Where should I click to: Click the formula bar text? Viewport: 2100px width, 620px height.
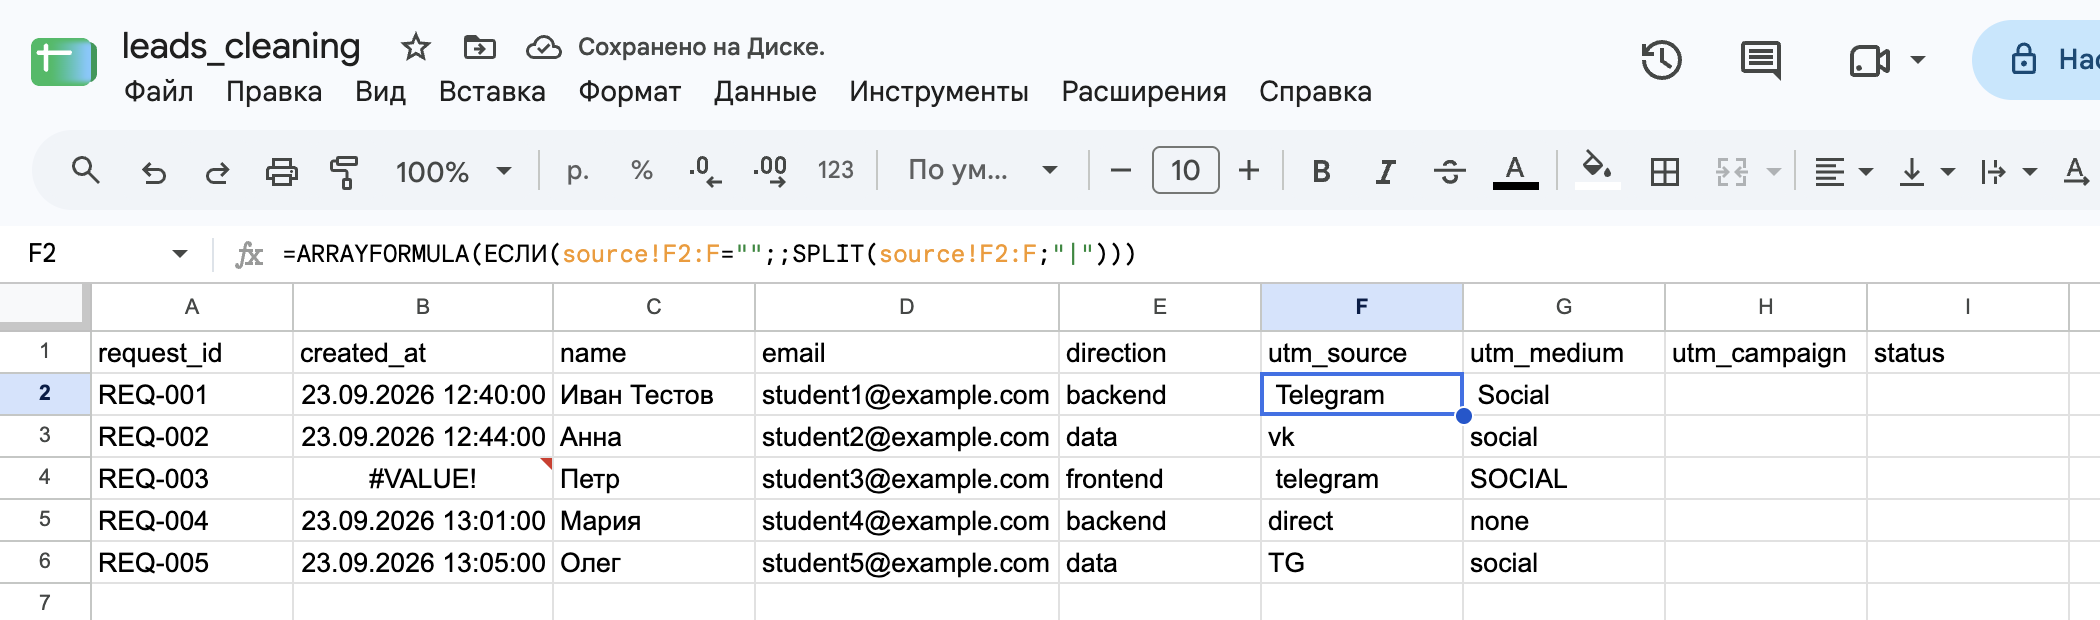pyautogui.click(x=709, y=254)
